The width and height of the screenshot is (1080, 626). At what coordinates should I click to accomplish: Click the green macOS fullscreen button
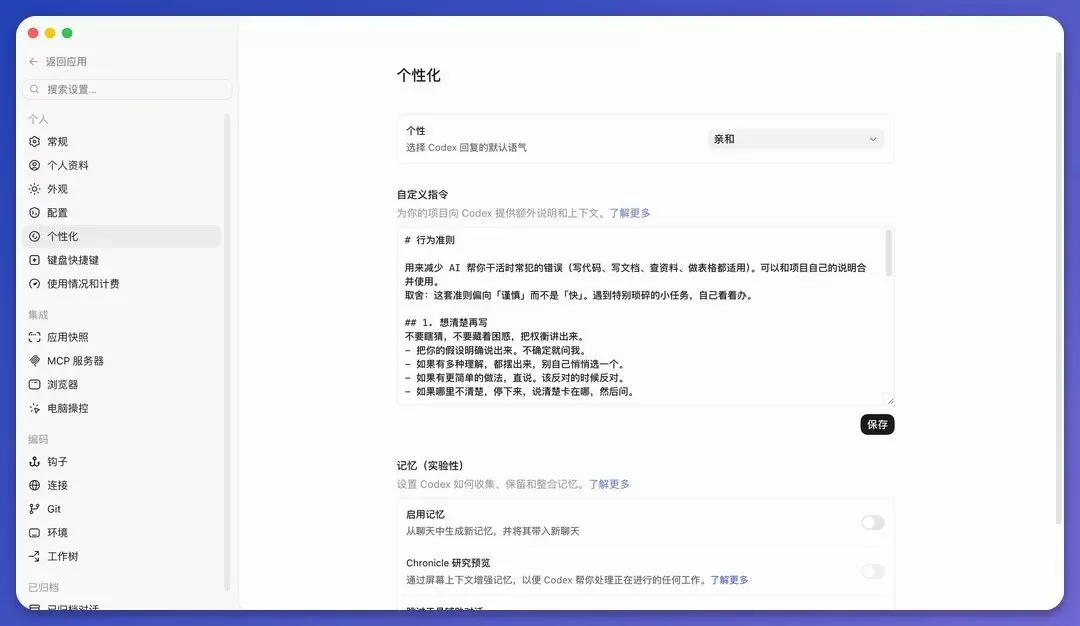tap(68, 33)
